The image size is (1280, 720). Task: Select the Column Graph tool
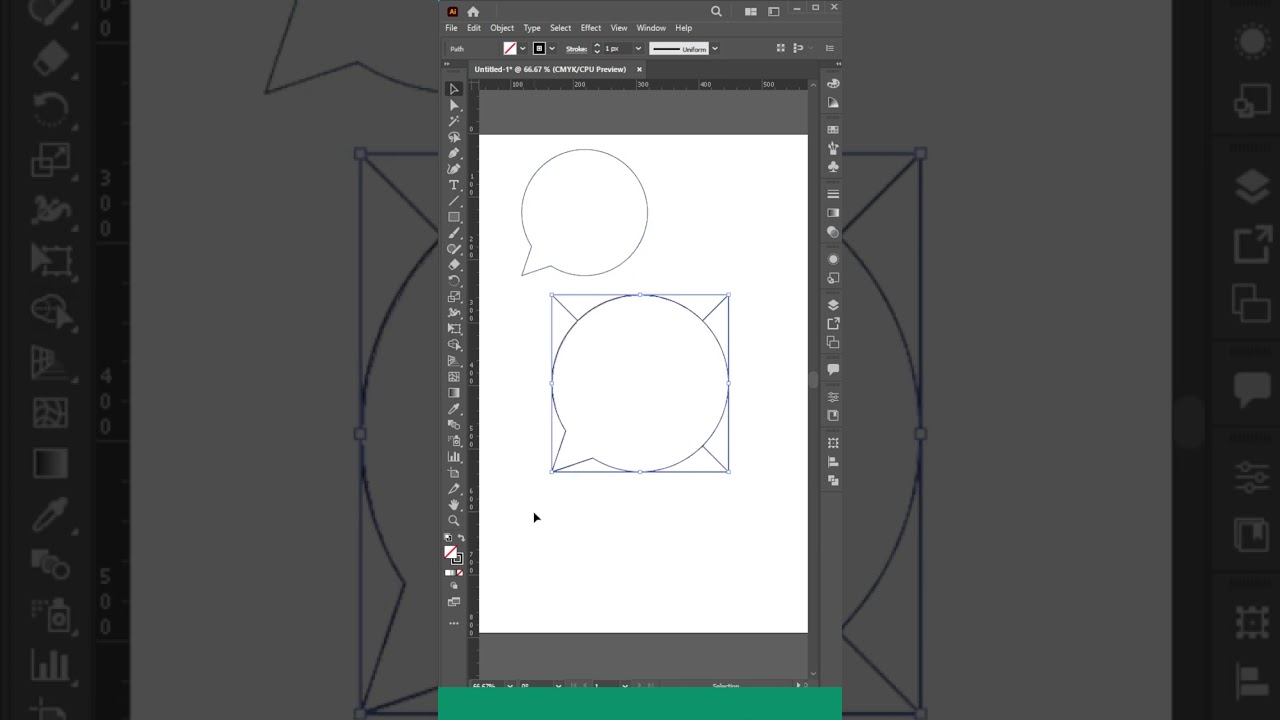(454, 457)
